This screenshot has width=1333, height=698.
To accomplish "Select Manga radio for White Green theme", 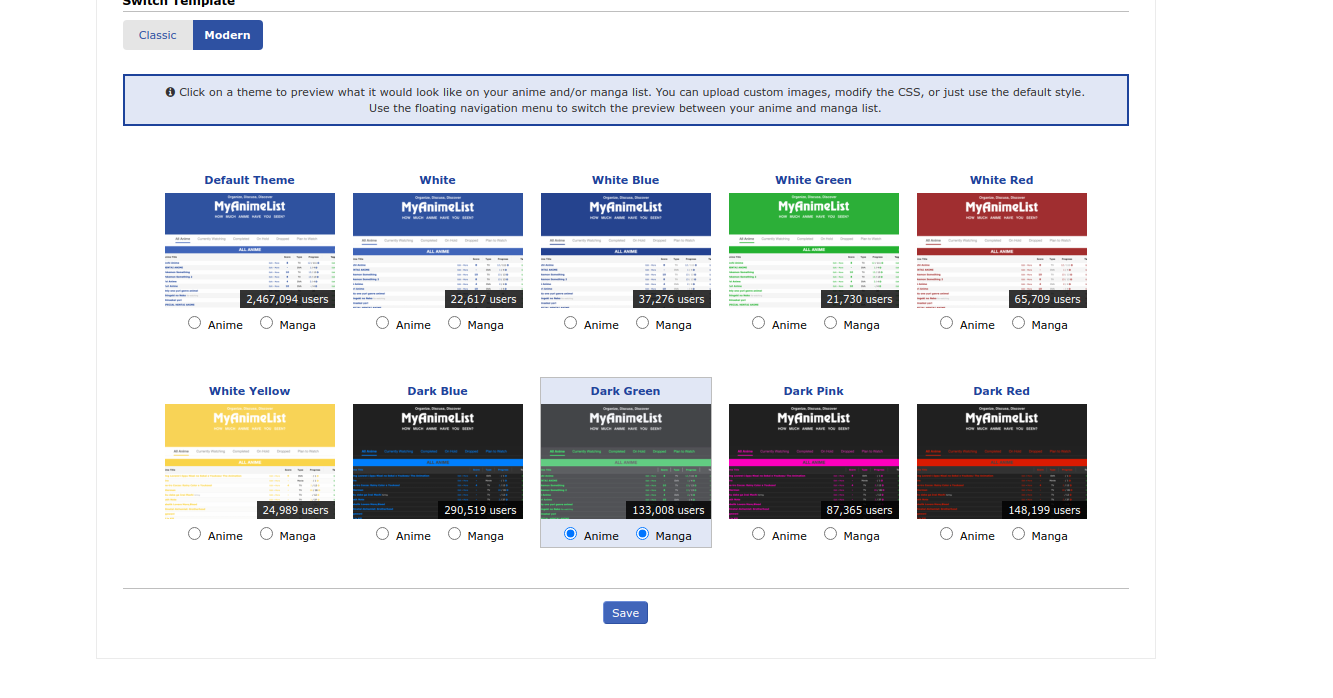I will [x=830, y=323].
